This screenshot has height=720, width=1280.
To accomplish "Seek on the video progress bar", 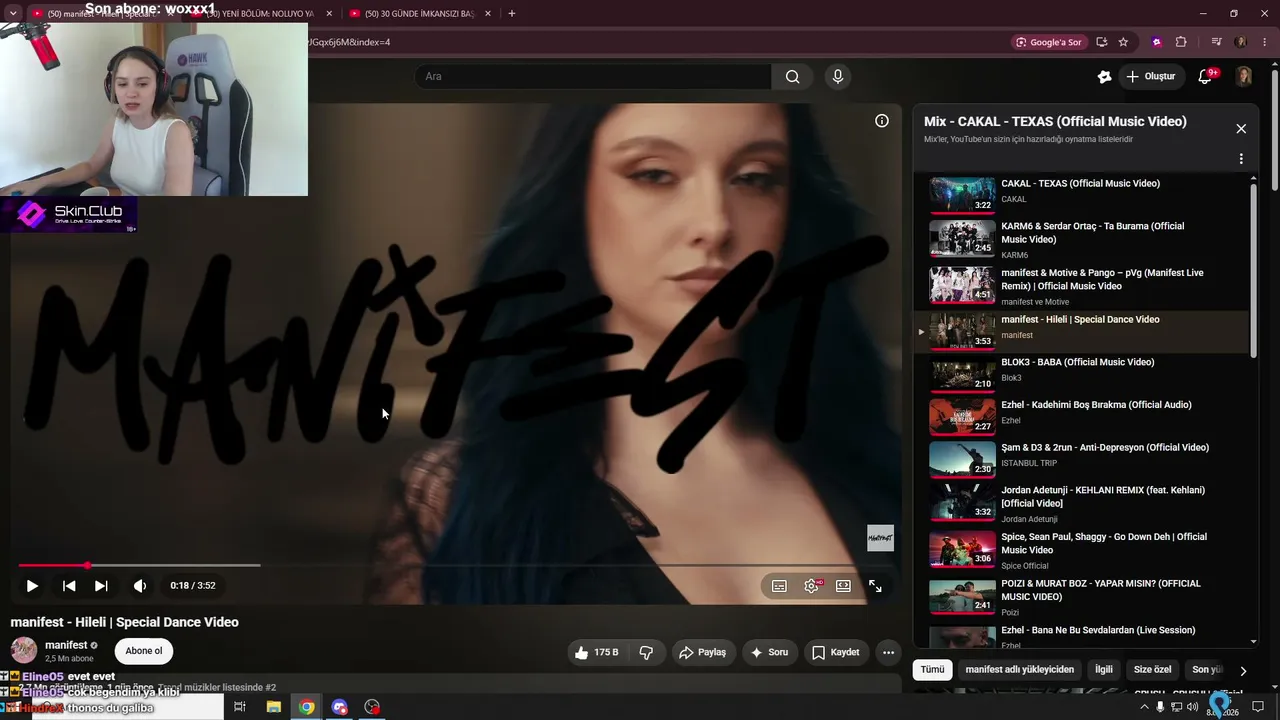I will (x=455, y=566).
